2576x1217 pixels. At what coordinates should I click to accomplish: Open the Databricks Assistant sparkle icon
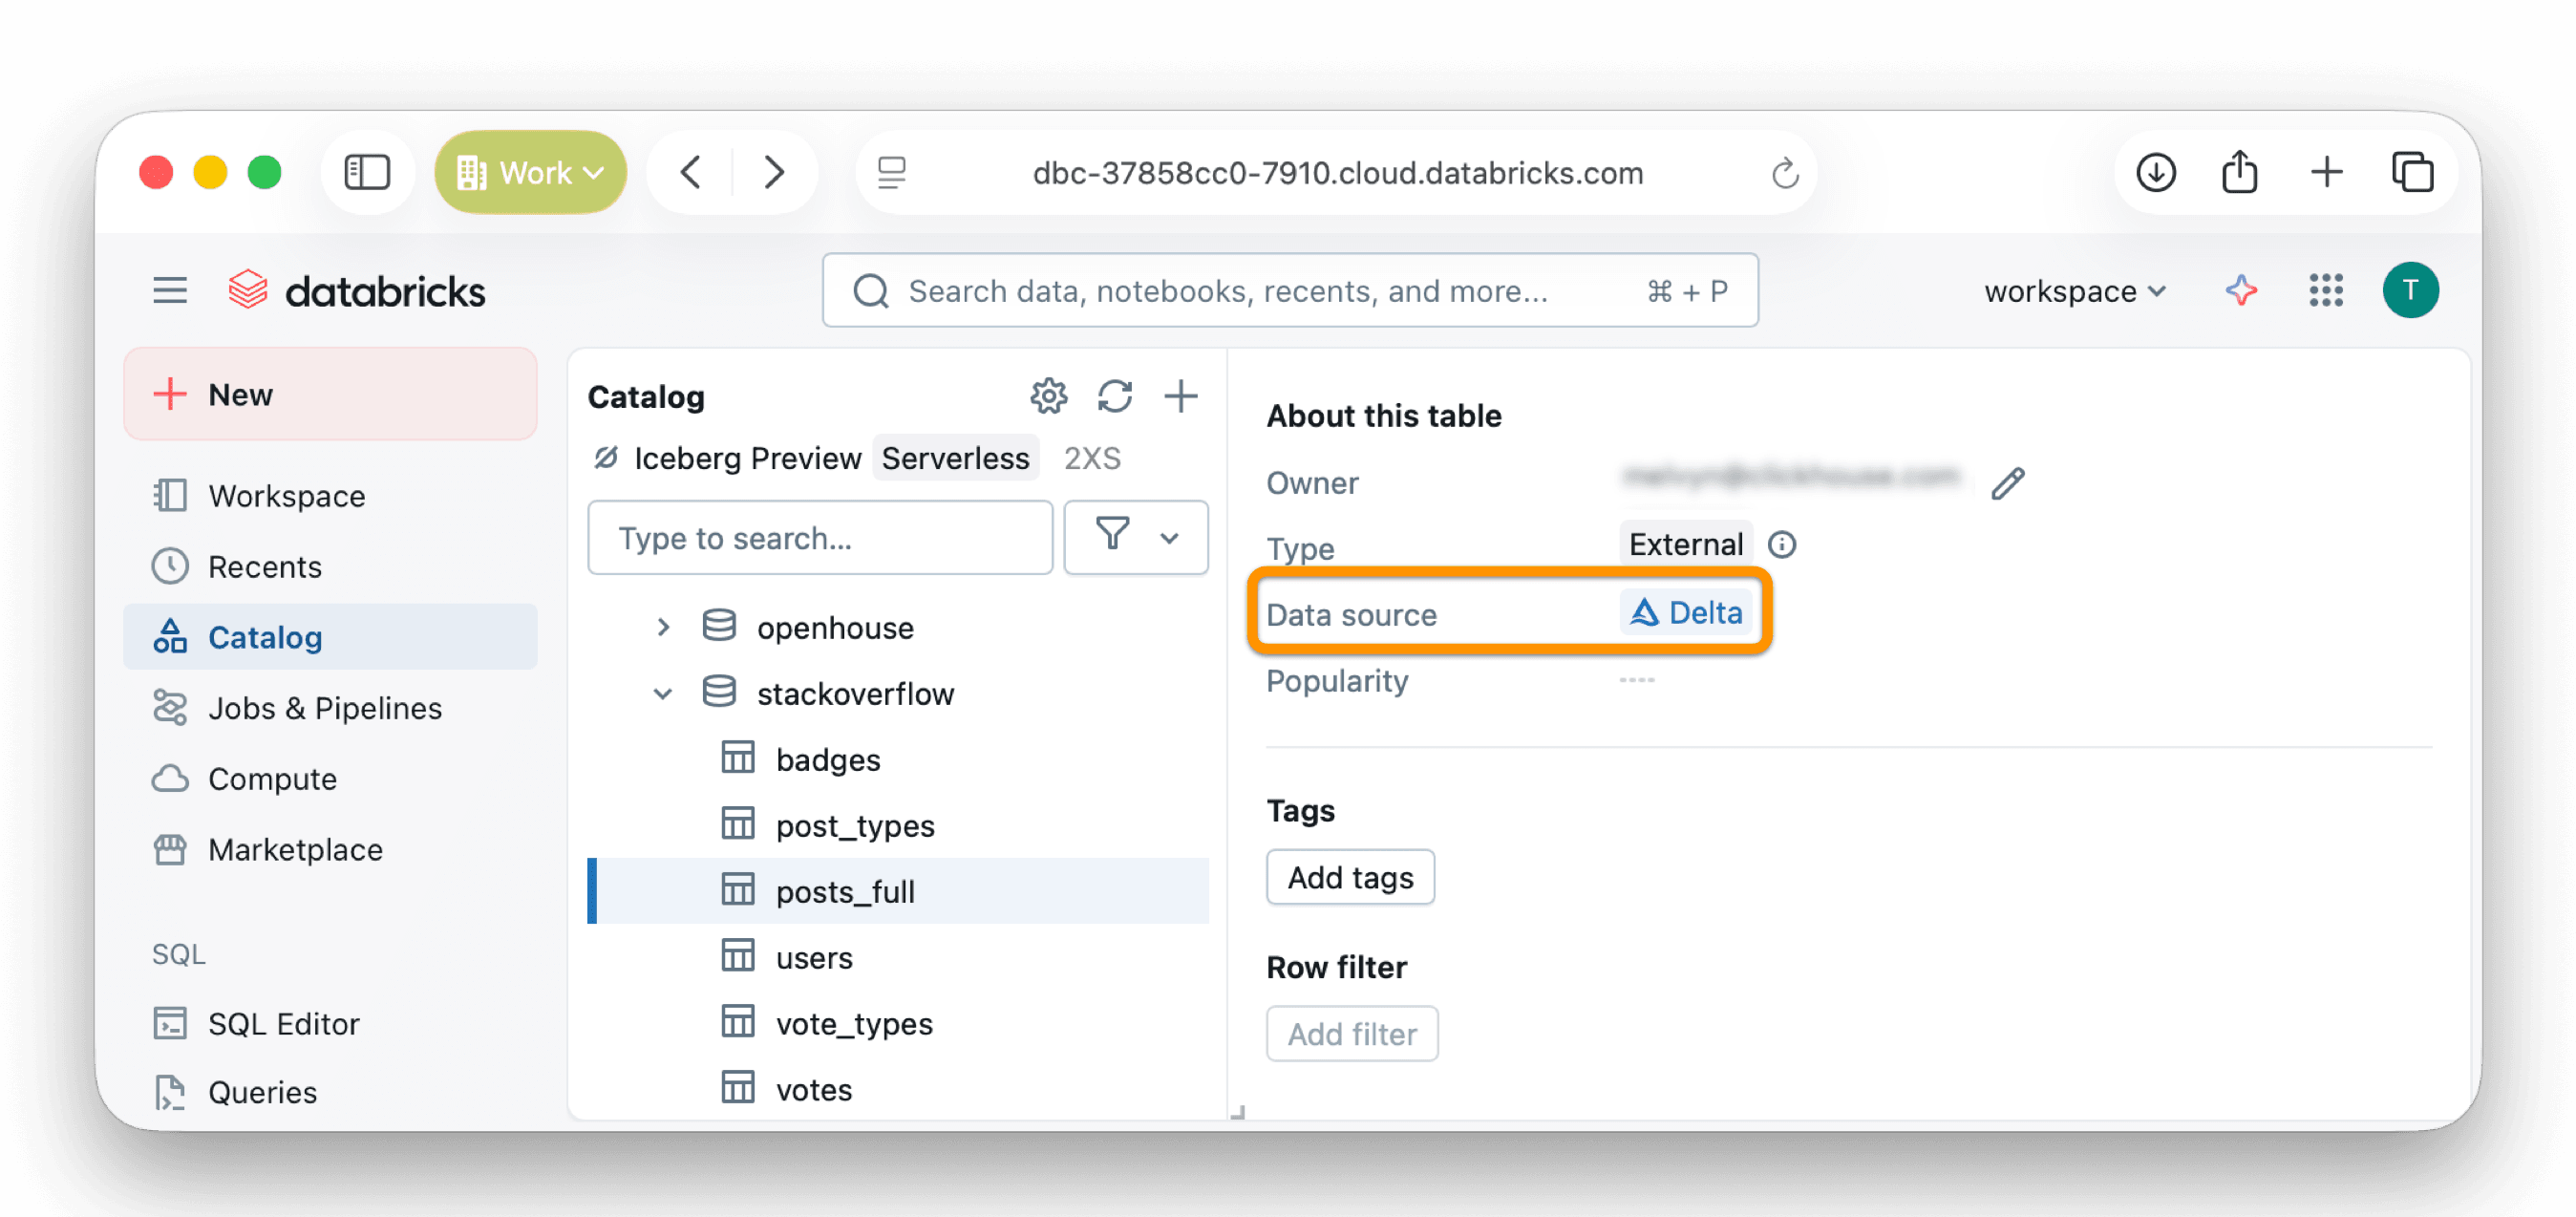click(x=2240, y=290)
